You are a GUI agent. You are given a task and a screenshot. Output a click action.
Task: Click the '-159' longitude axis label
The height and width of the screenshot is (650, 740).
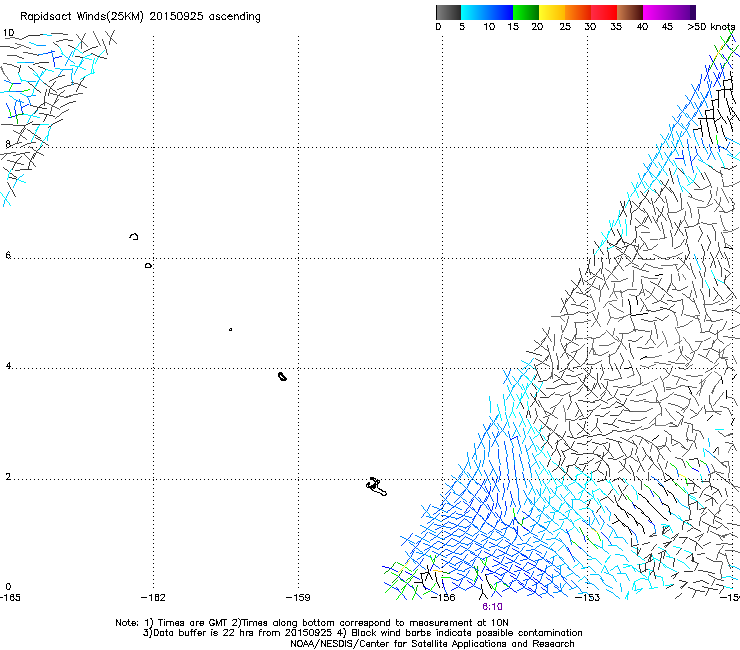pyautogui.click(x=298, y=598)
